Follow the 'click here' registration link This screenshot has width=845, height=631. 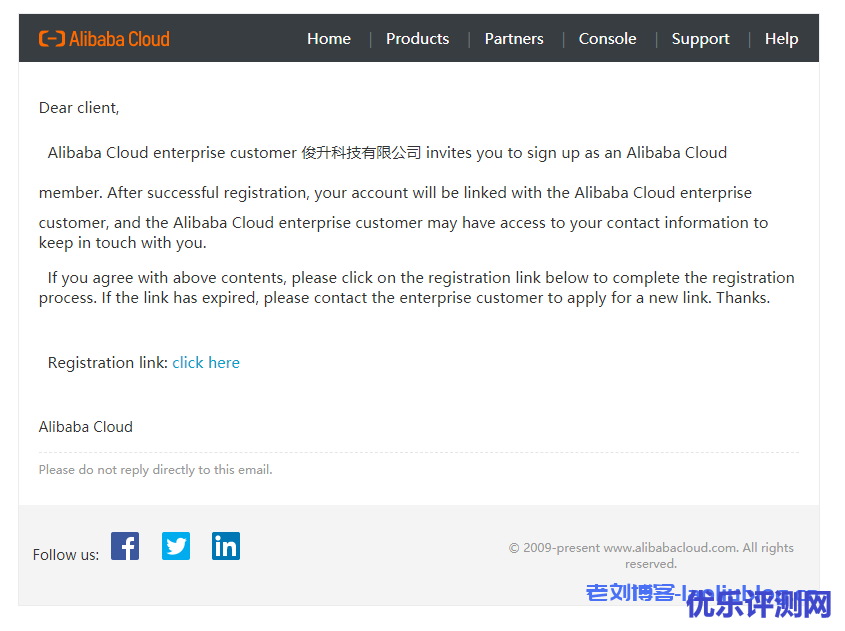click(206, 363)
